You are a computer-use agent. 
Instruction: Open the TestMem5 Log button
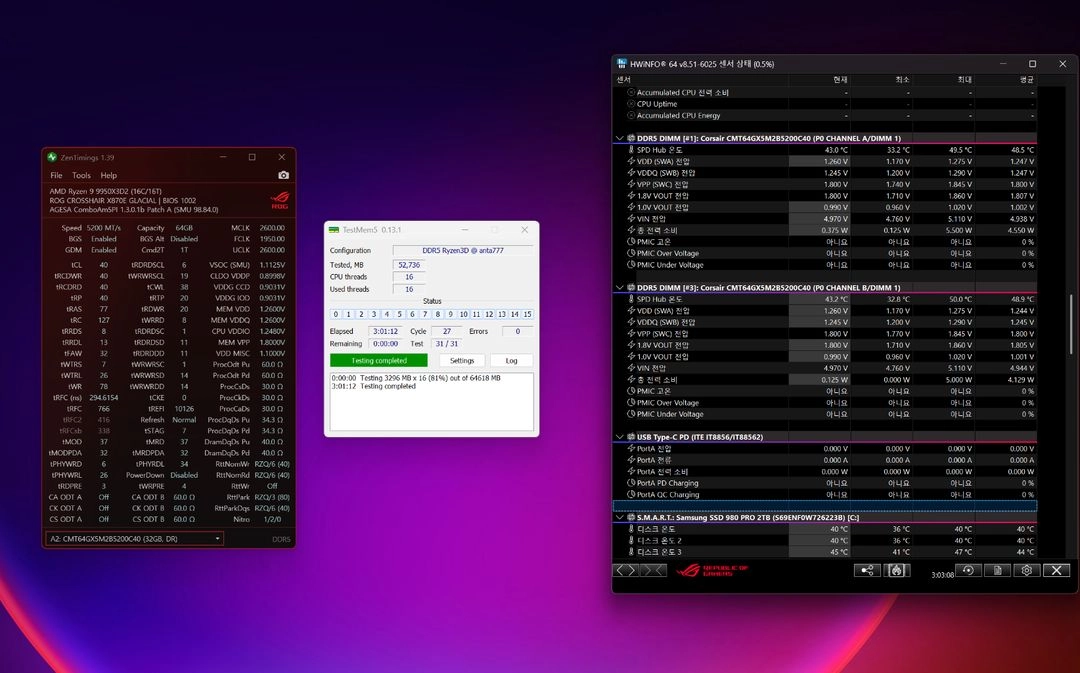(511, 360)
